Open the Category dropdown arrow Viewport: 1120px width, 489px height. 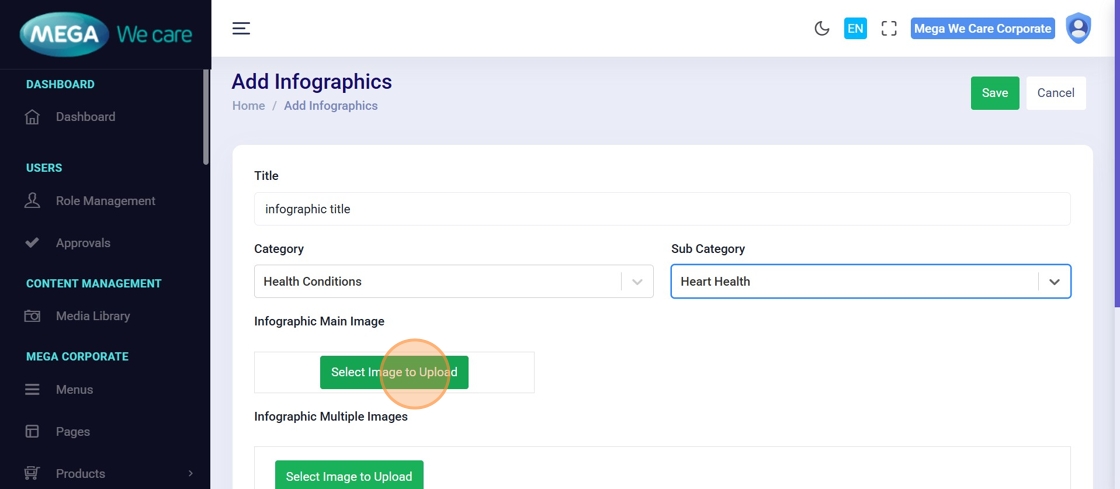tap(637, 282)
